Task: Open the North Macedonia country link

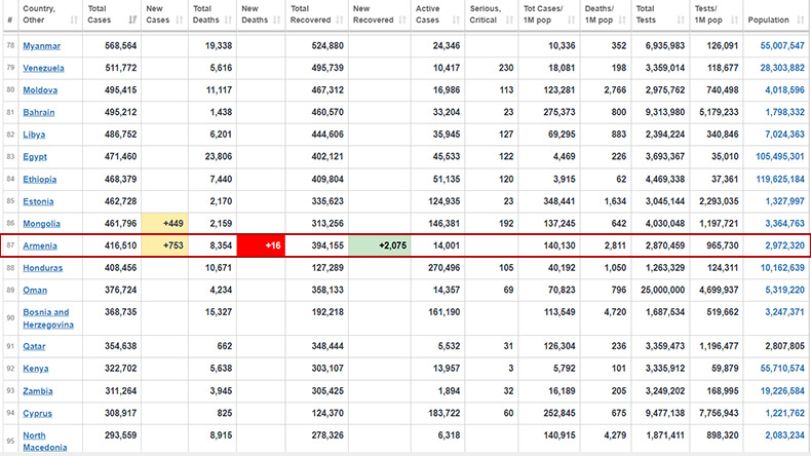Action: click(44, 442)
